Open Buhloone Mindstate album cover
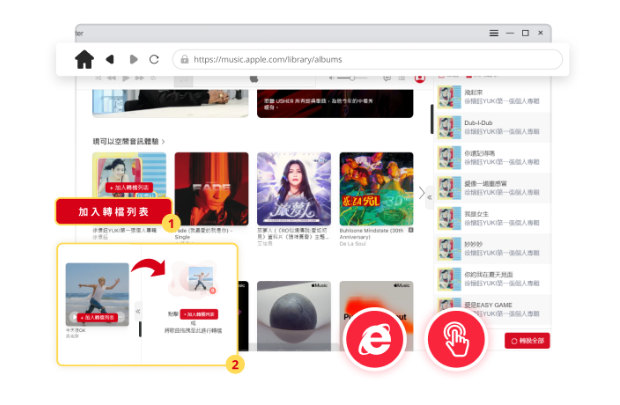Image resolution: width=620 pixels, height=405 pixels. pyautogui.click(x=376, y=189)
